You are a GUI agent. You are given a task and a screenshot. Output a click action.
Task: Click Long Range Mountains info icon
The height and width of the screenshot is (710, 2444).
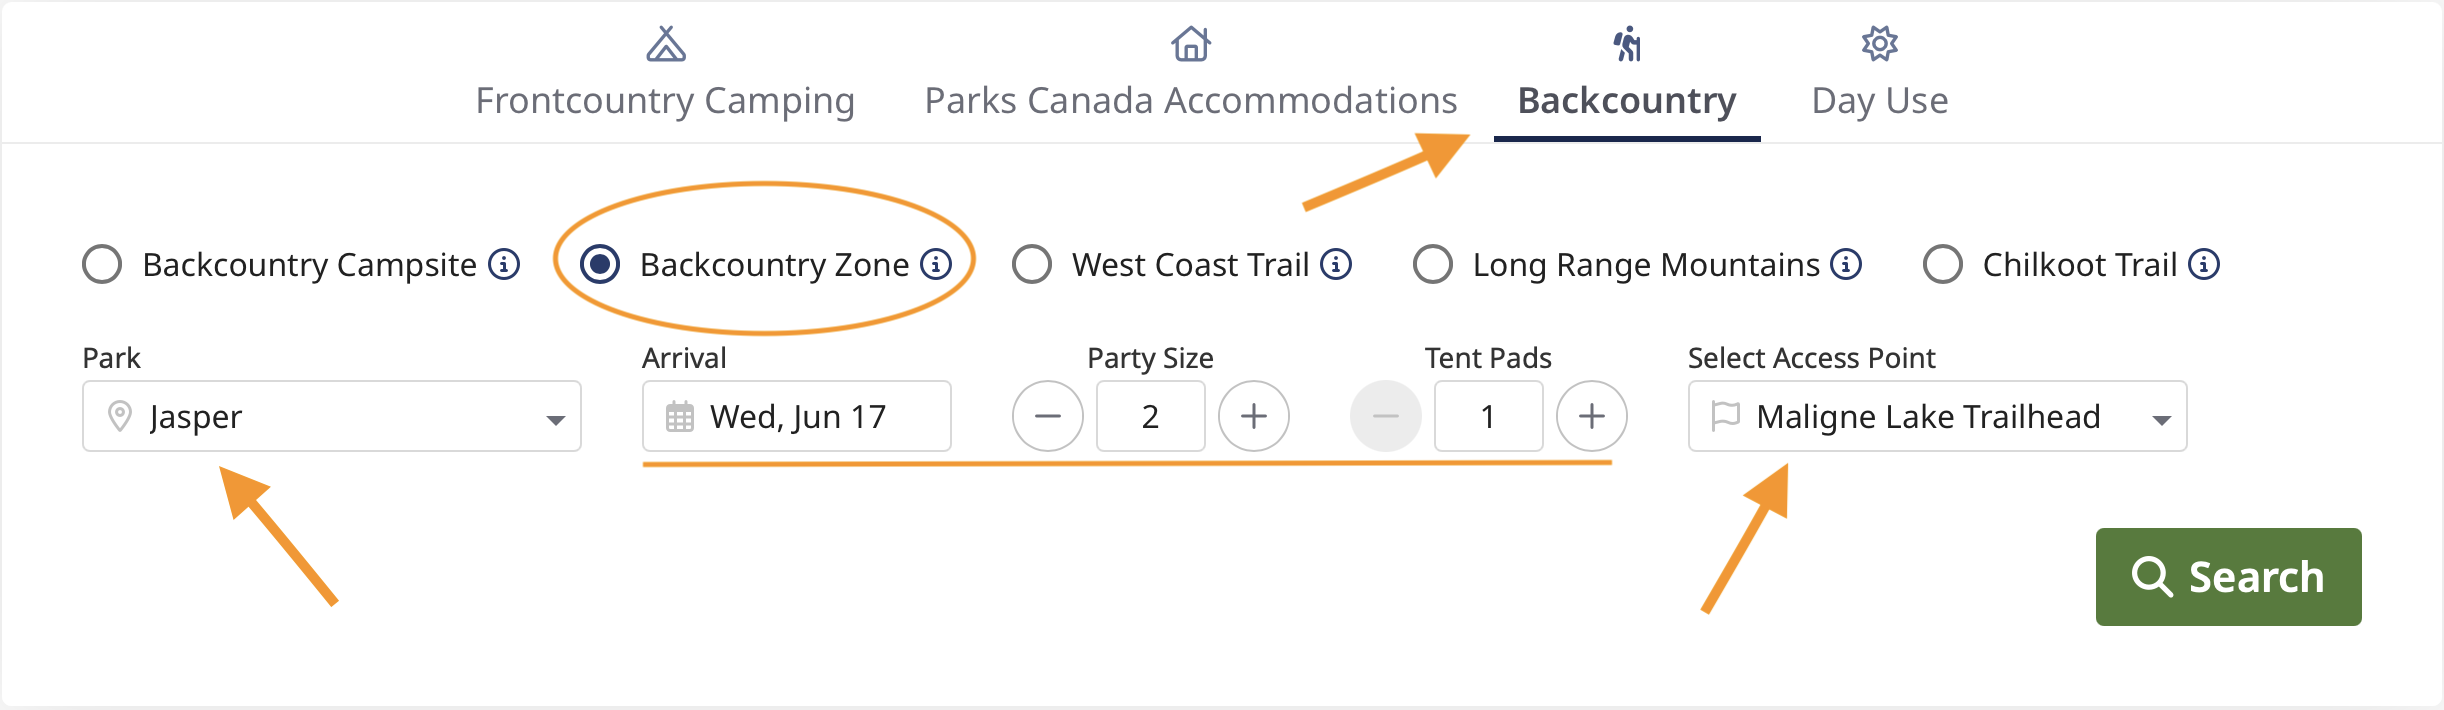[x=1846, y=264]
